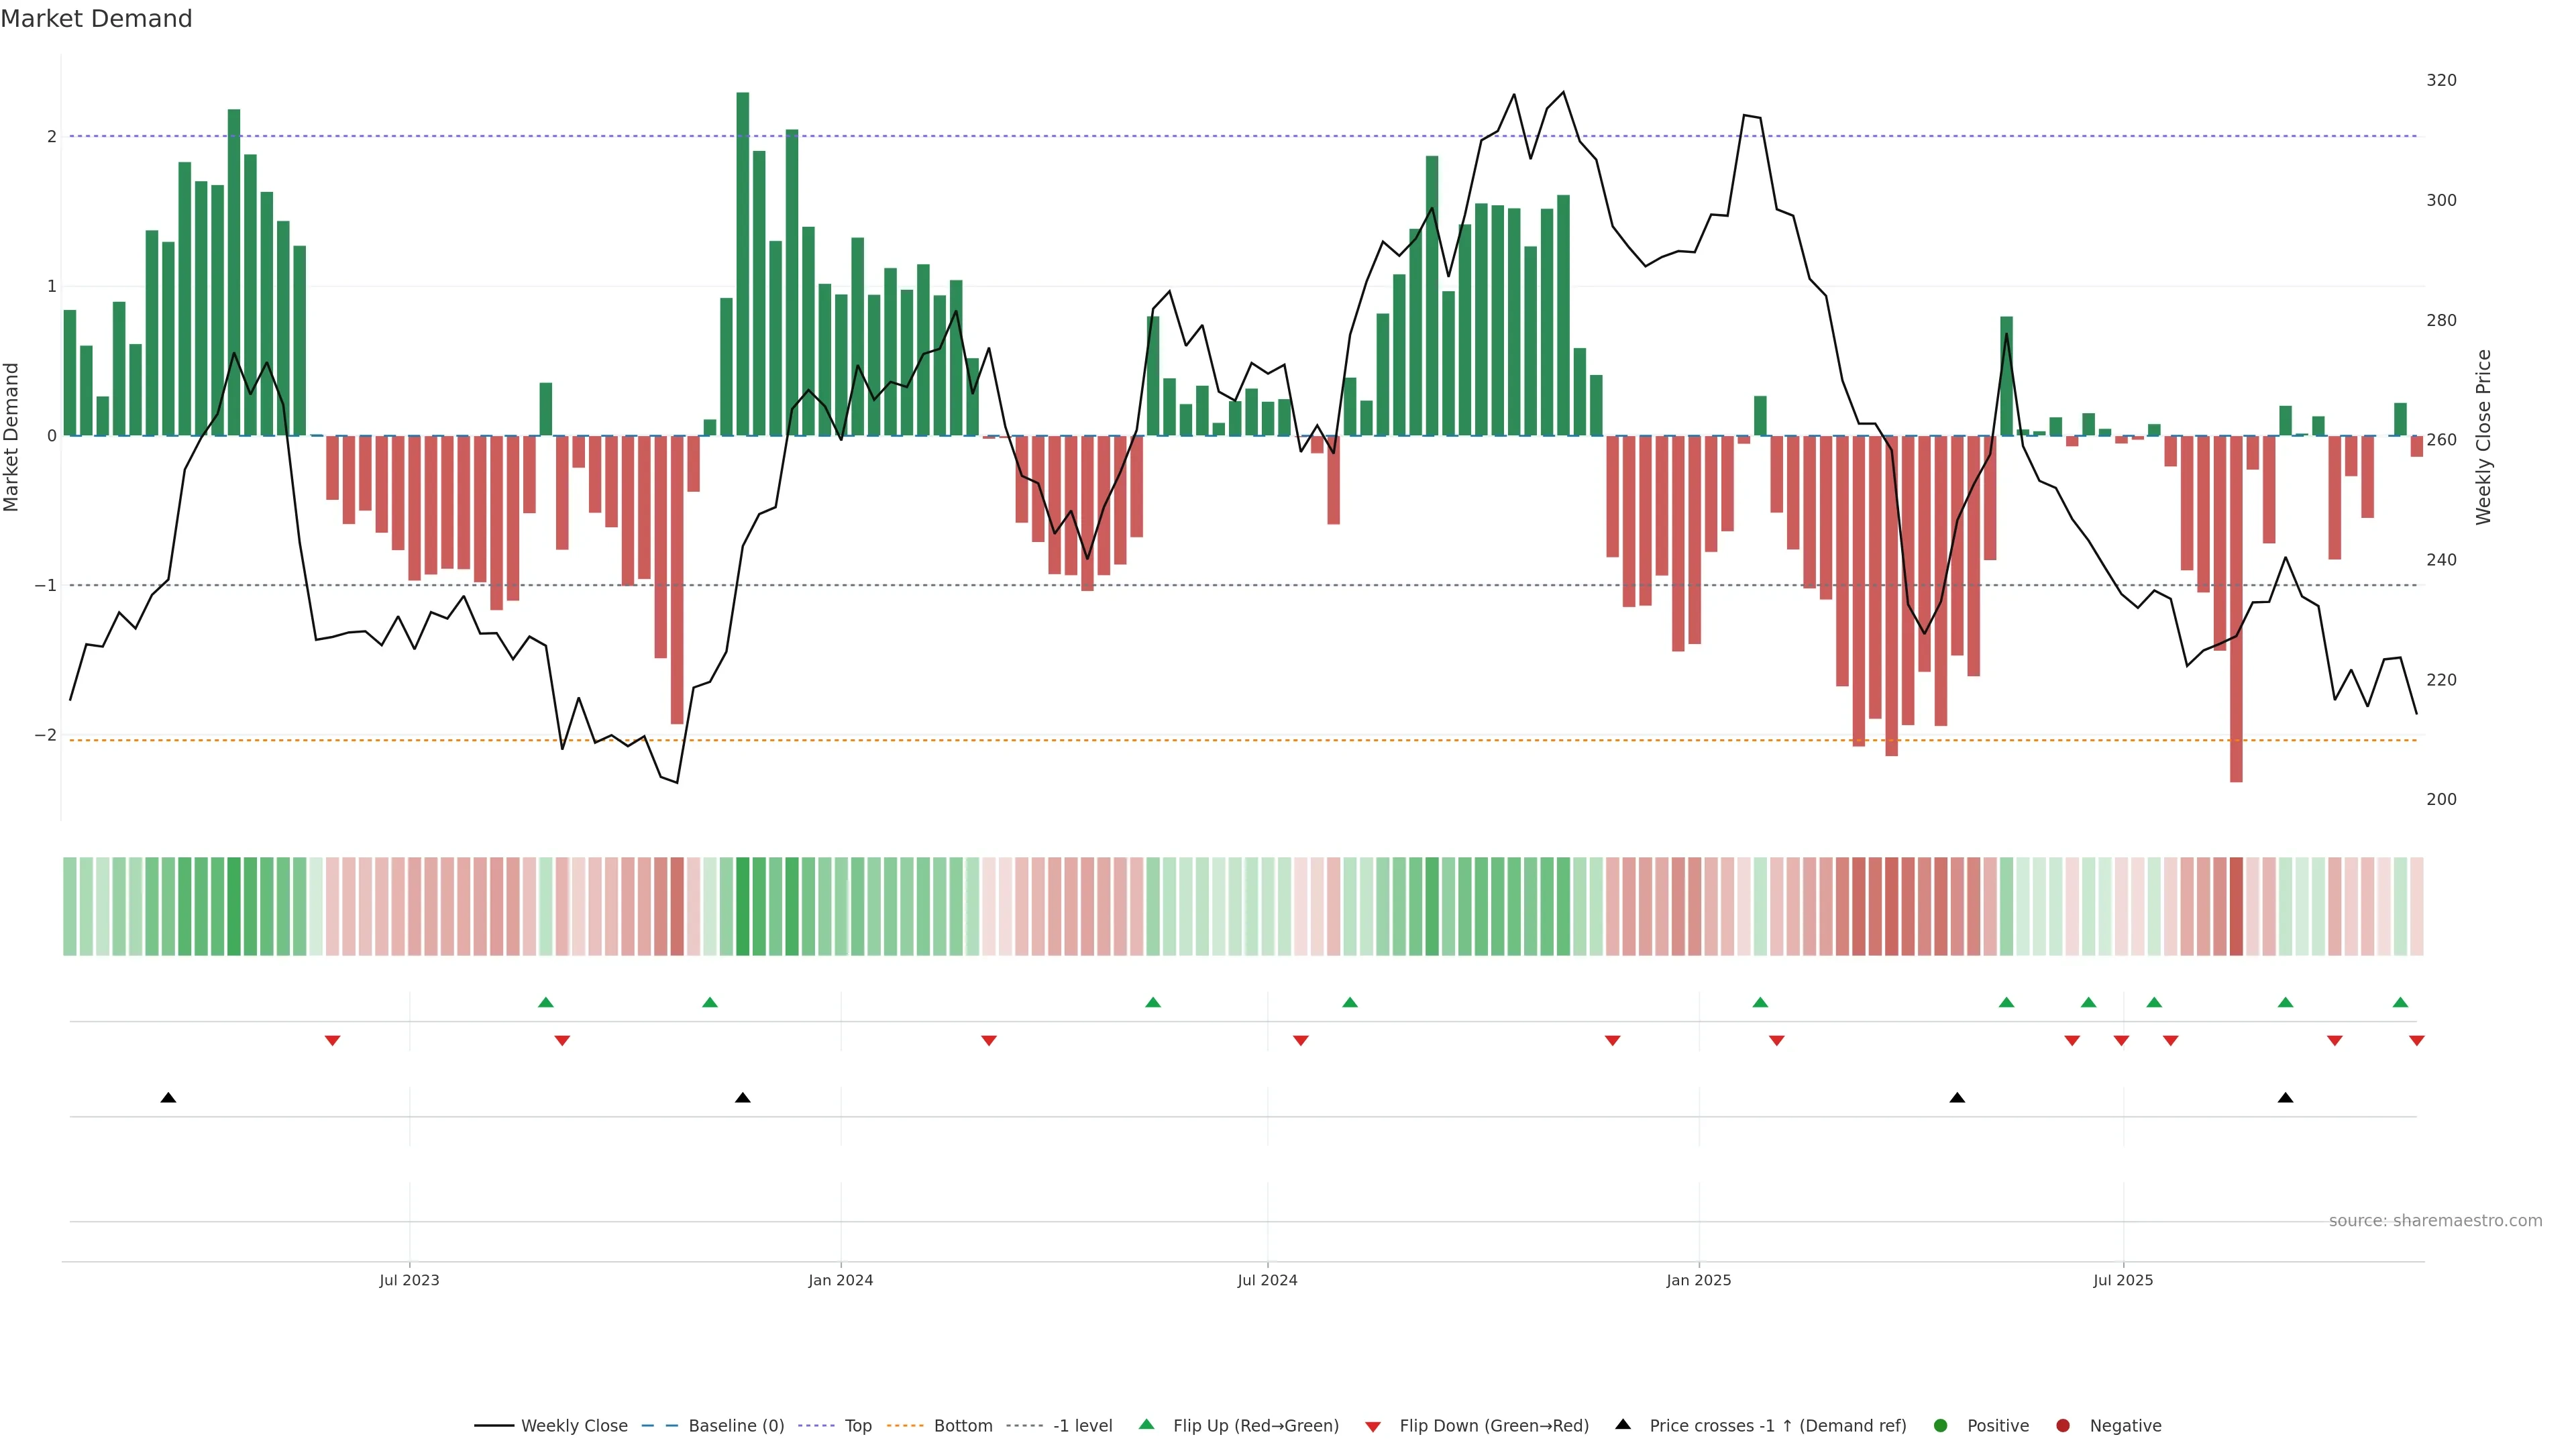Click the first red flip-down marker before Jul 2023

point(333,1041)
